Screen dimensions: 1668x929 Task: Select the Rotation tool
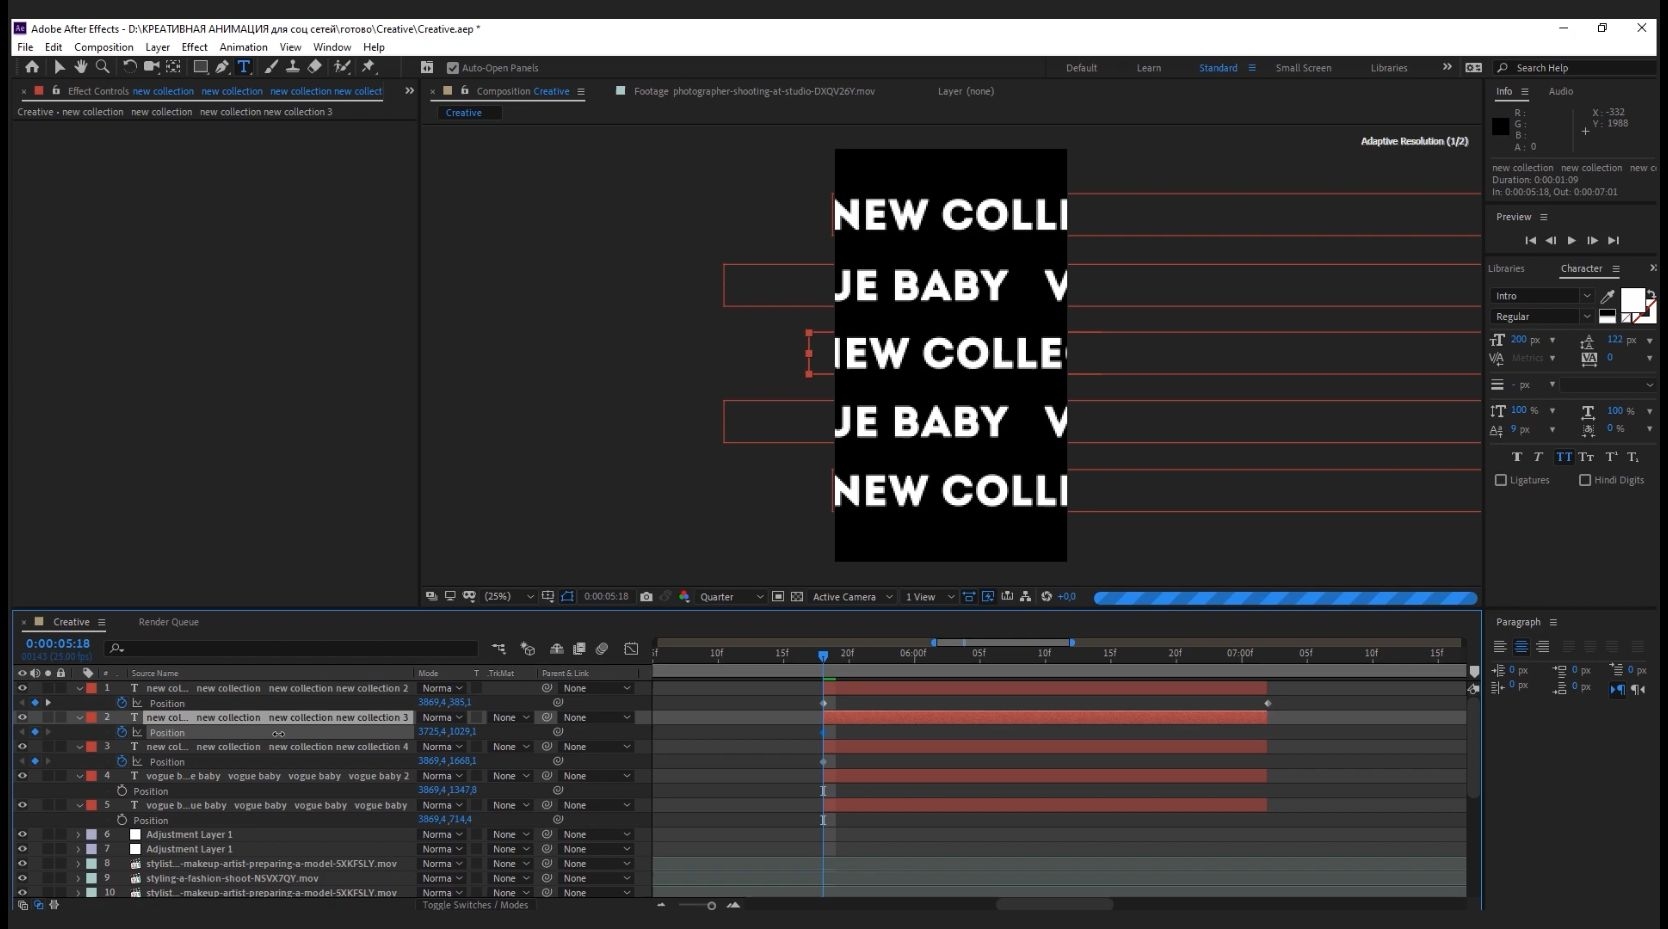[129, 67]
